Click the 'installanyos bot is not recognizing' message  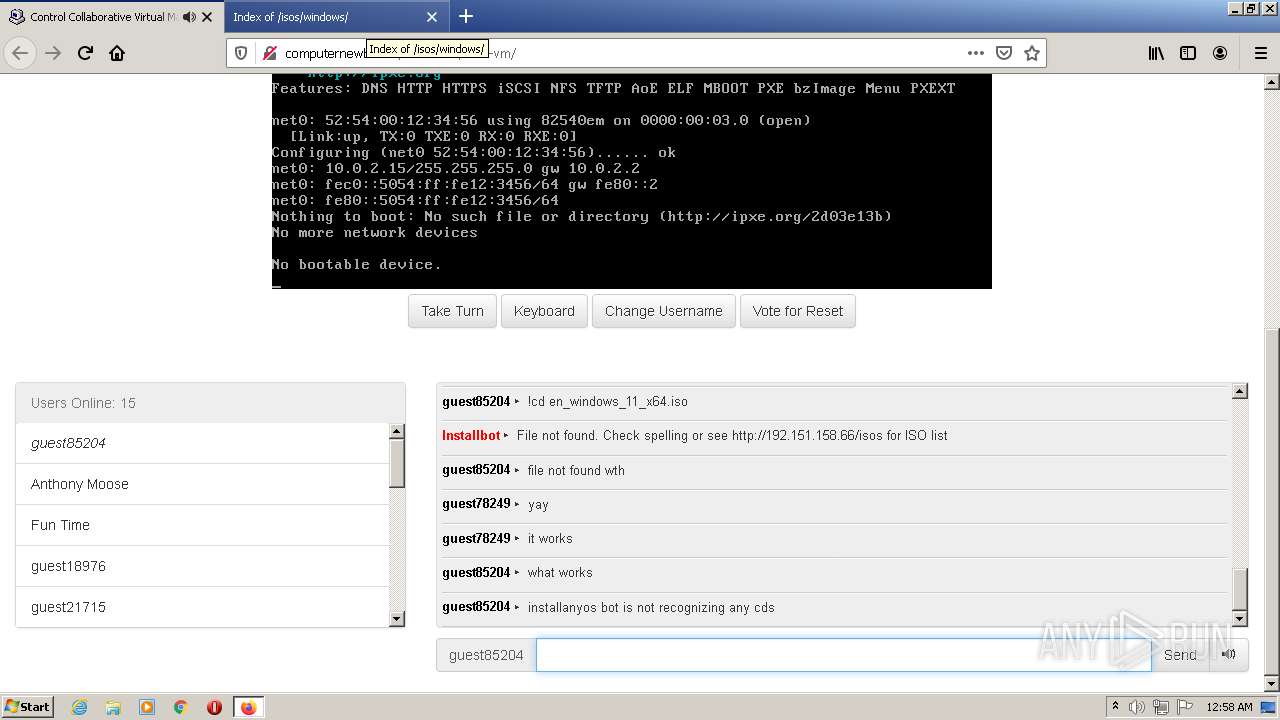click(x=651, y=607)
